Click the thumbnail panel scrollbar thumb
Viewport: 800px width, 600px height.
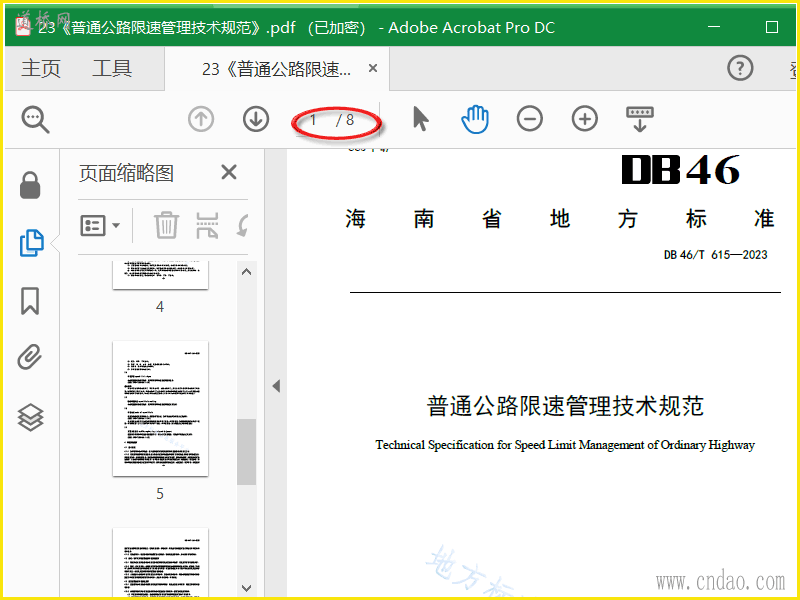pos(246,452)
